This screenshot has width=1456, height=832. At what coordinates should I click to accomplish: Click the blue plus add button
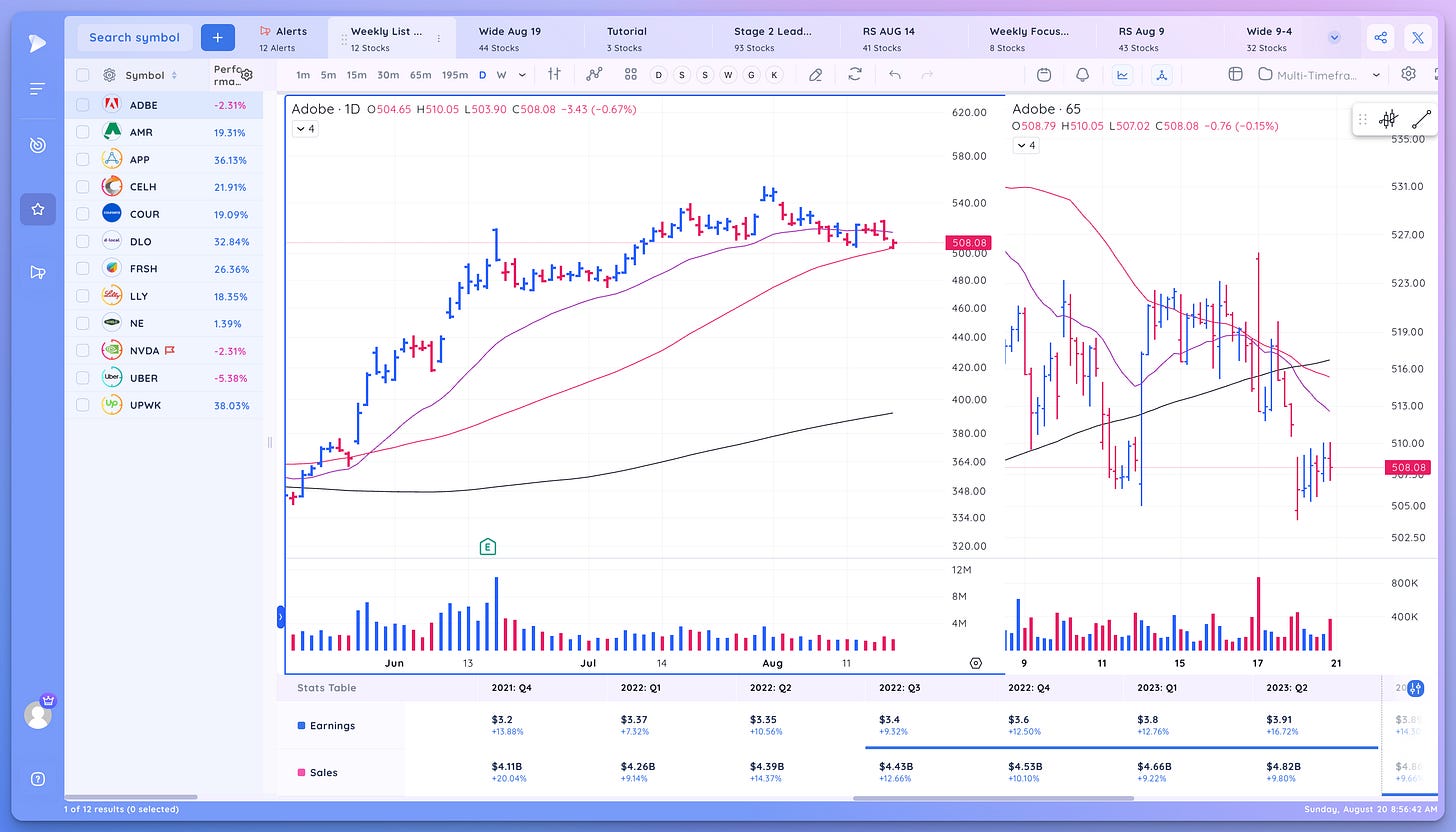218,37
